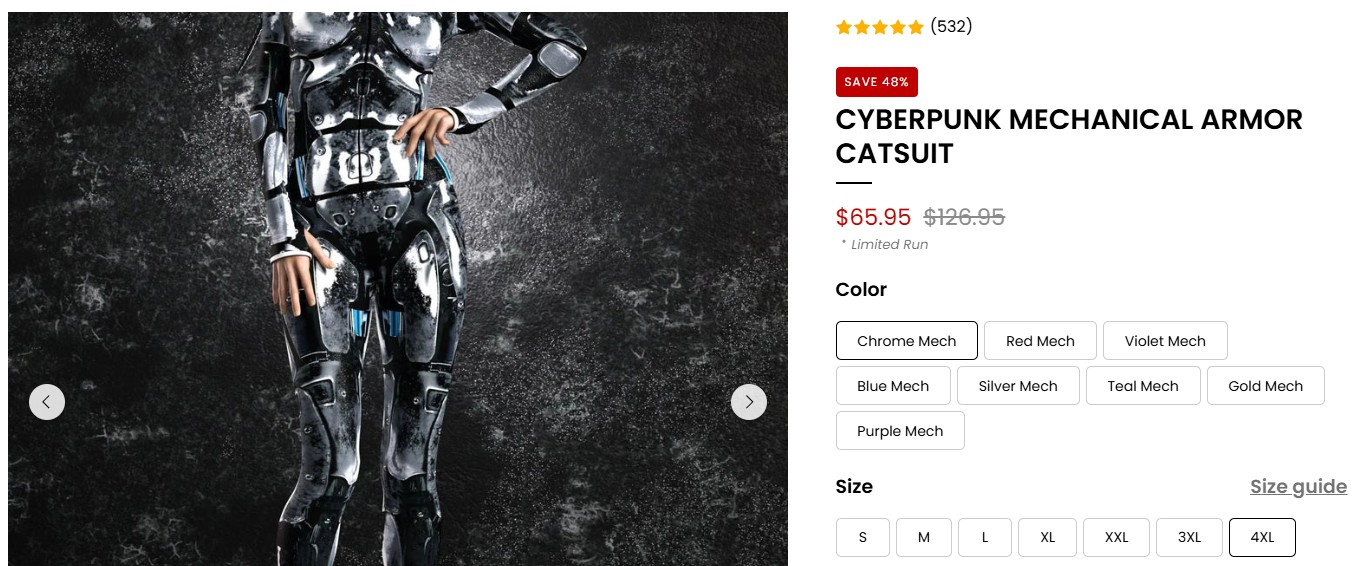This screenshot has width=1359, height=566.
Task: Click the main catsuit product photo
Action: [398, 289]
